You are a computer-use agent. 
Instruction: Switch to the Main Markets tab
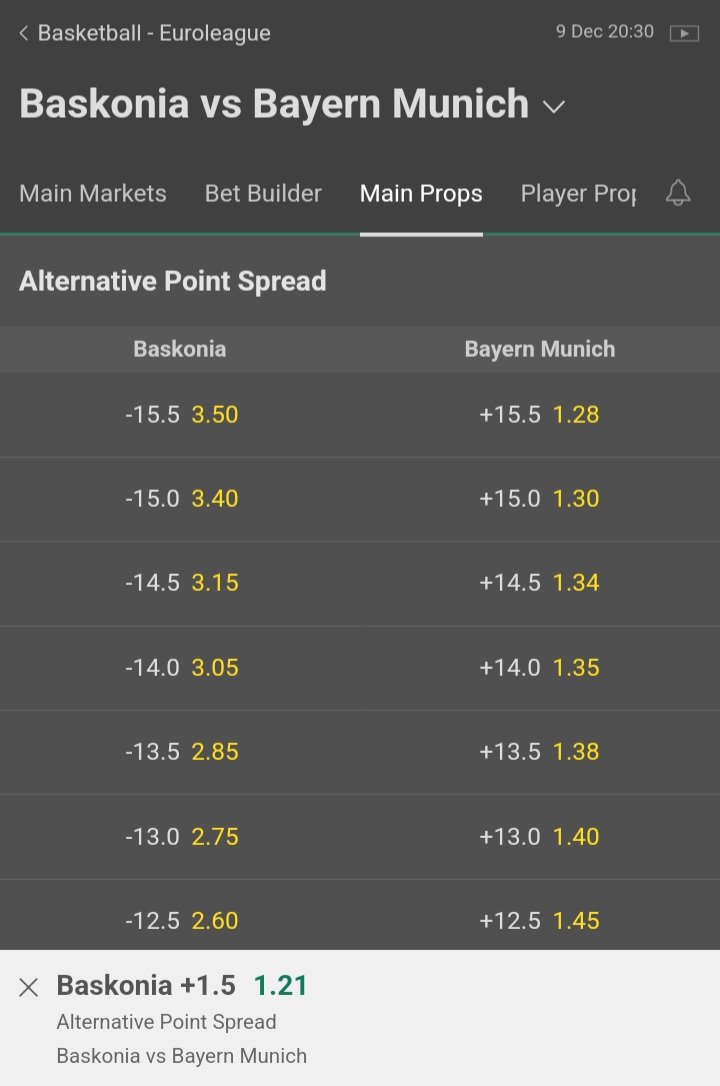[x=93, y=194]
